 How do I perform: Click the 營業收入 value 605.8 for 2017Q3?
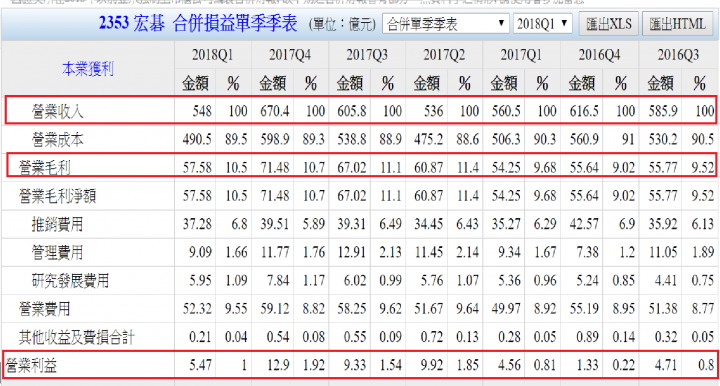click(x=352, y=111)
